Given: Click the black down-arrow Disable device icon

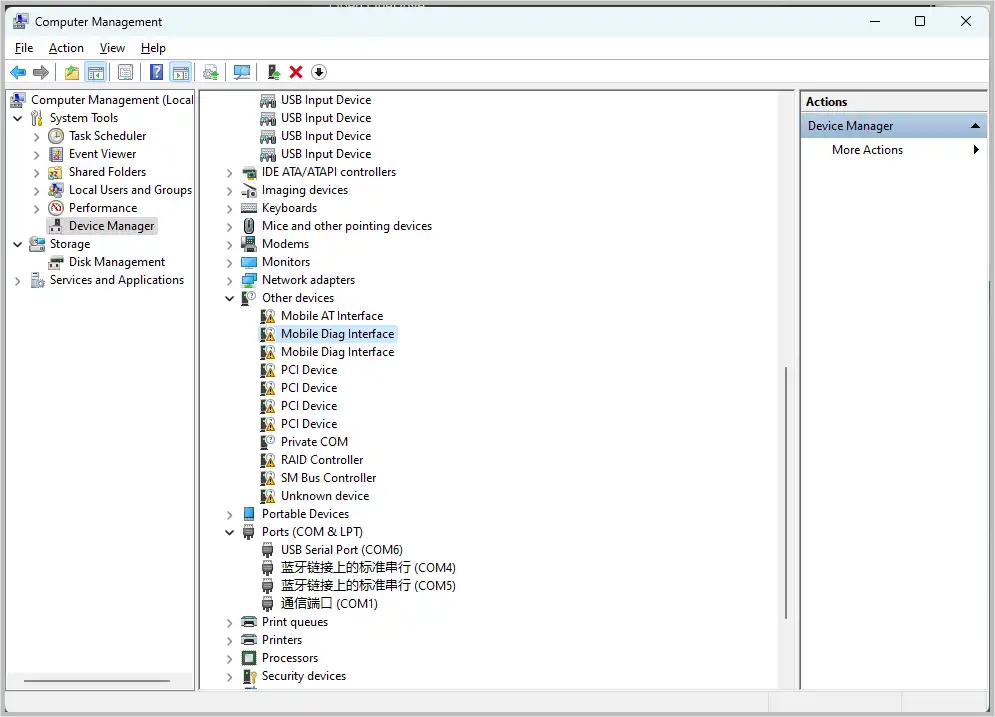Looking at the screenshot, I should click(x=319, y=72).
